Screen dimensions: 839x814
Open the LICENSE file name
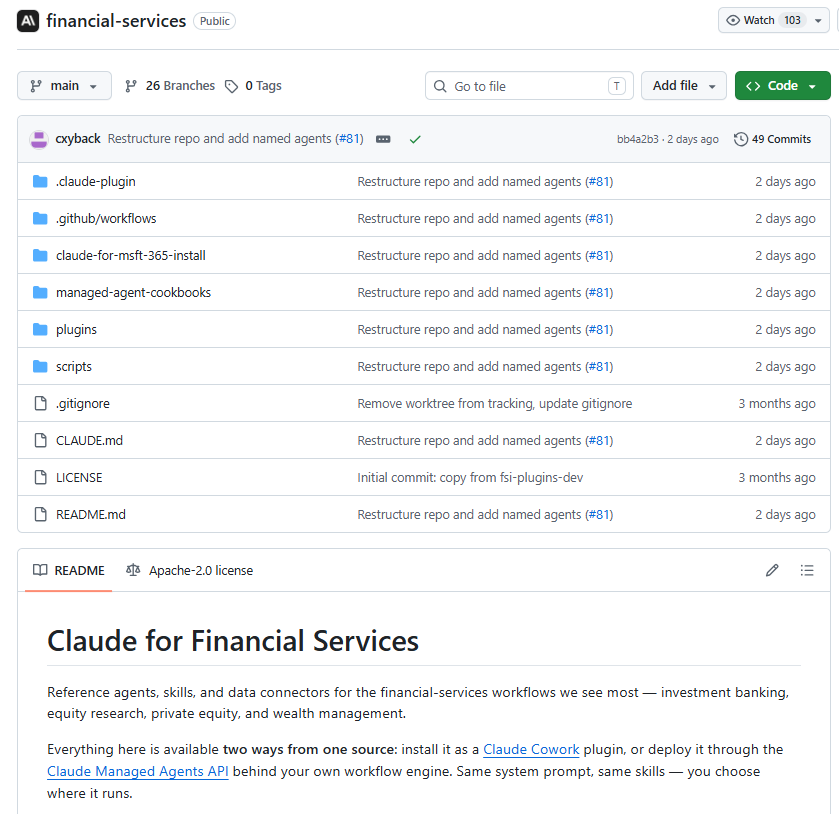(x=79, y=477)
